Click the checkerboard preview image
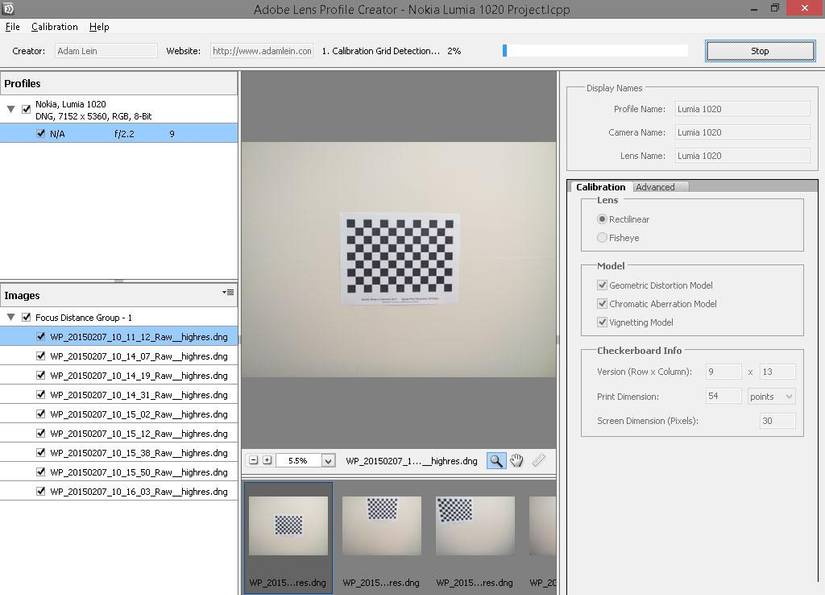 (x=399, y=259)
